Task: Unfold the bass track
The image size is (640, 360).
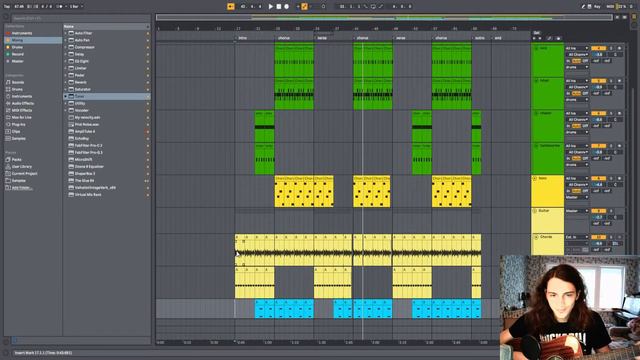Action: point(535,178)
